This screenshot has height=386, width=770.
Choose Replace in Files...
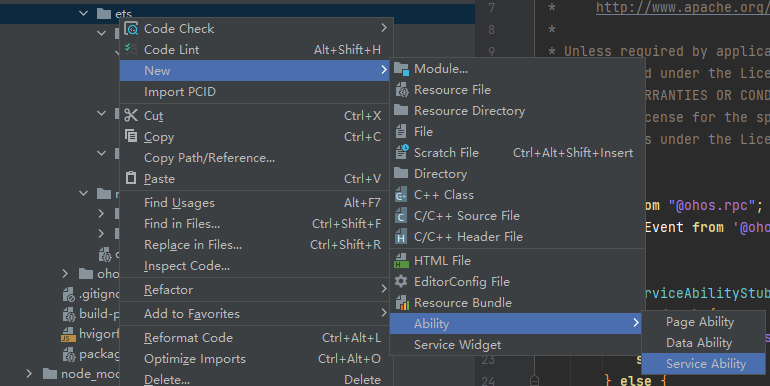(255, 245)
